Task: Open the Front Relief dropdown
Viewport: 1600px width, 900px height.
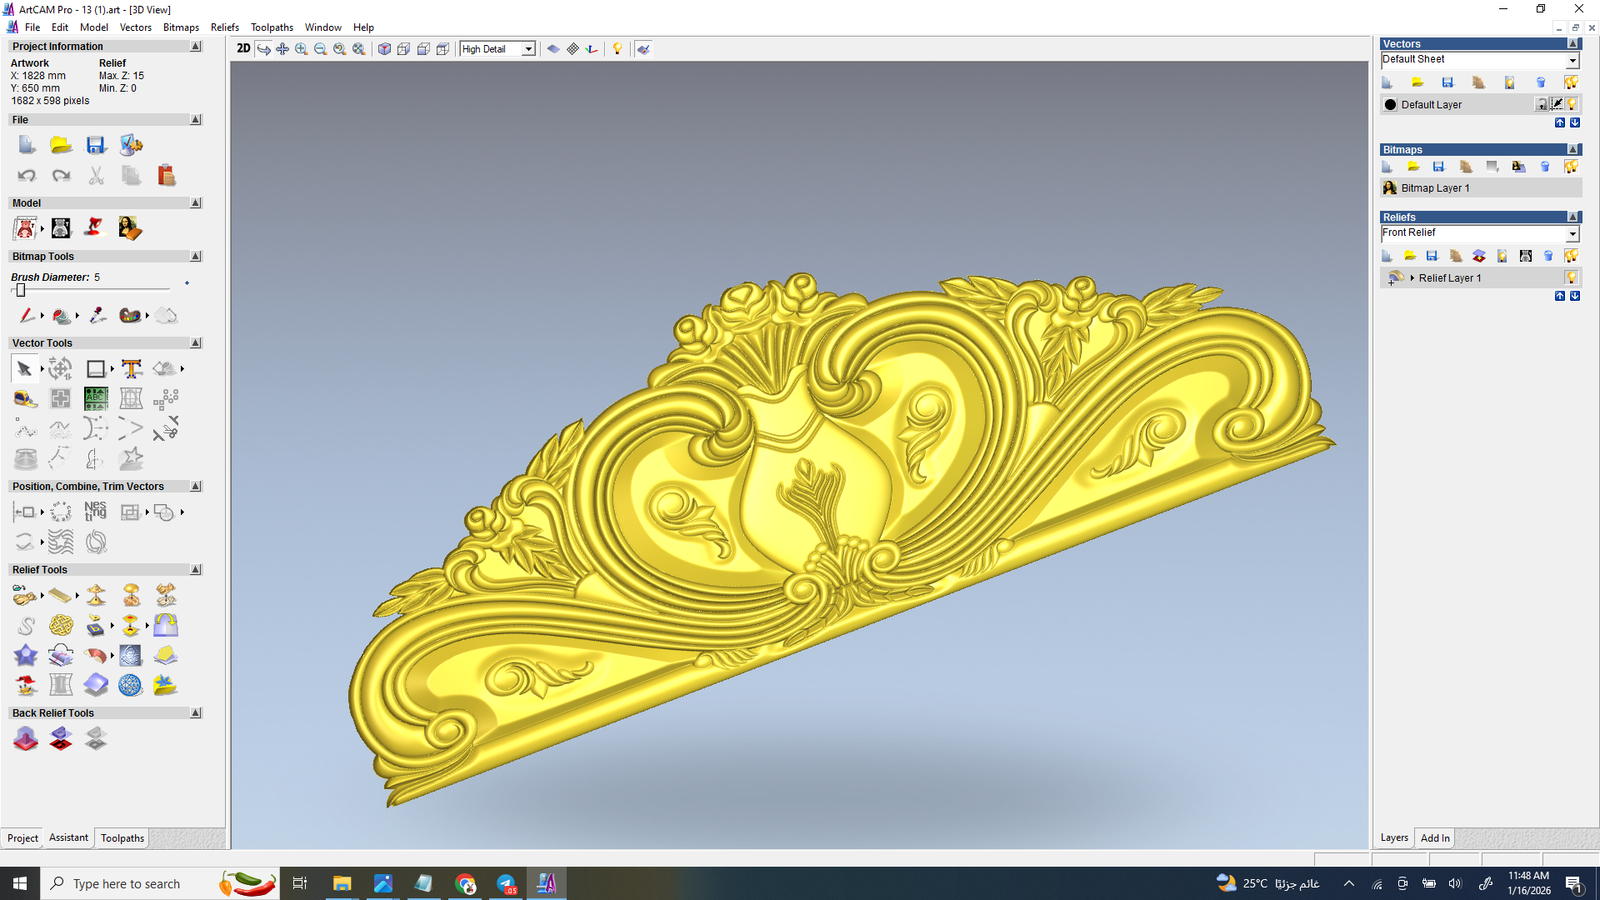Action: 1572,234
